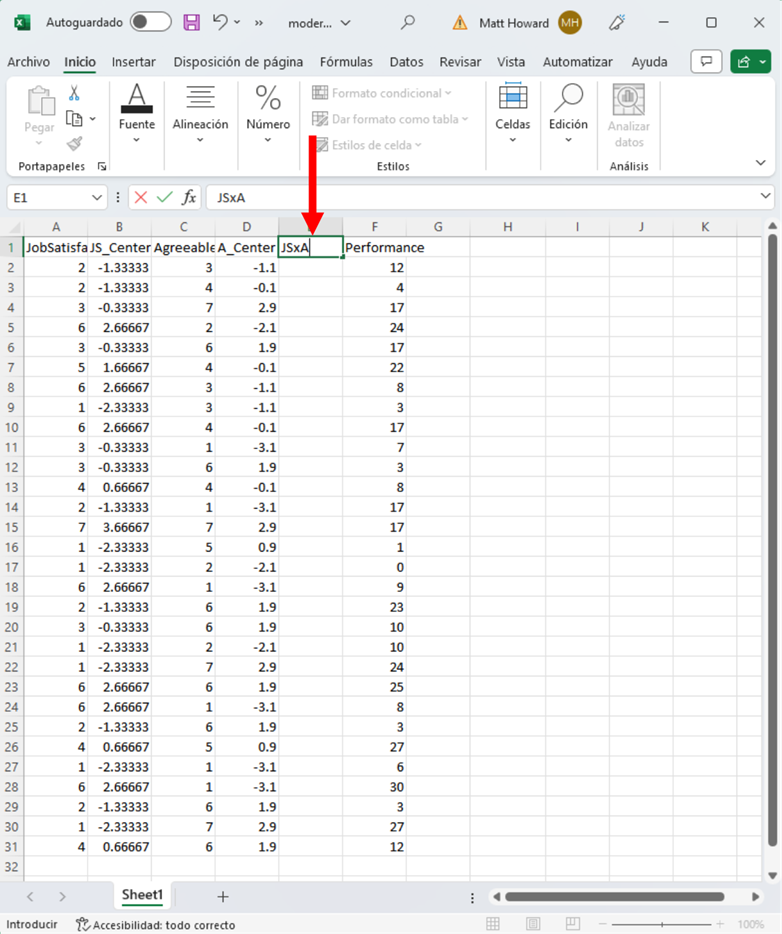This screenshot has height=934, width=782.
Task: Open the Comments speech bubble icon
Action: pyautogui.click(x=706, y=62)
